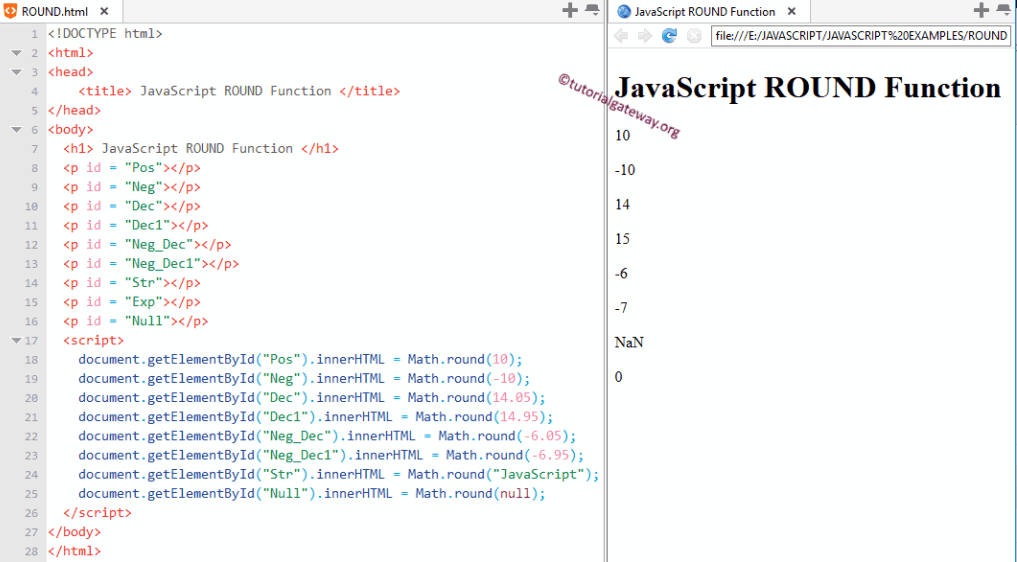Click the stop loading button
This screenshot has width=1017, height=562.
pyautogui.click(x=693, y=36)
